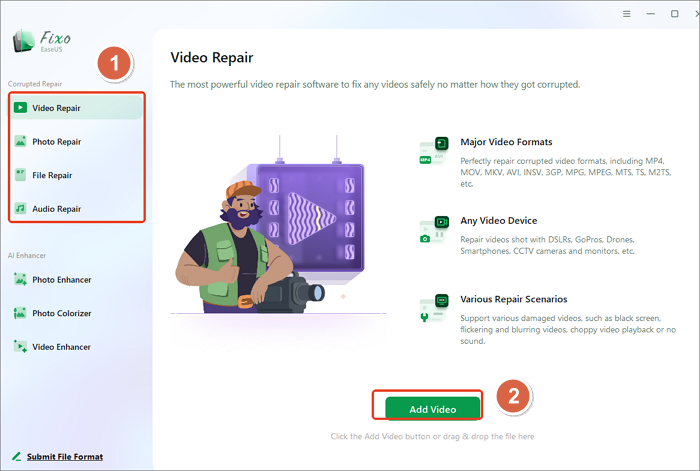The width and height of the screenshot is (700, 471).
Task: Click the "Major Video Formats" heading
Action: 506,142
